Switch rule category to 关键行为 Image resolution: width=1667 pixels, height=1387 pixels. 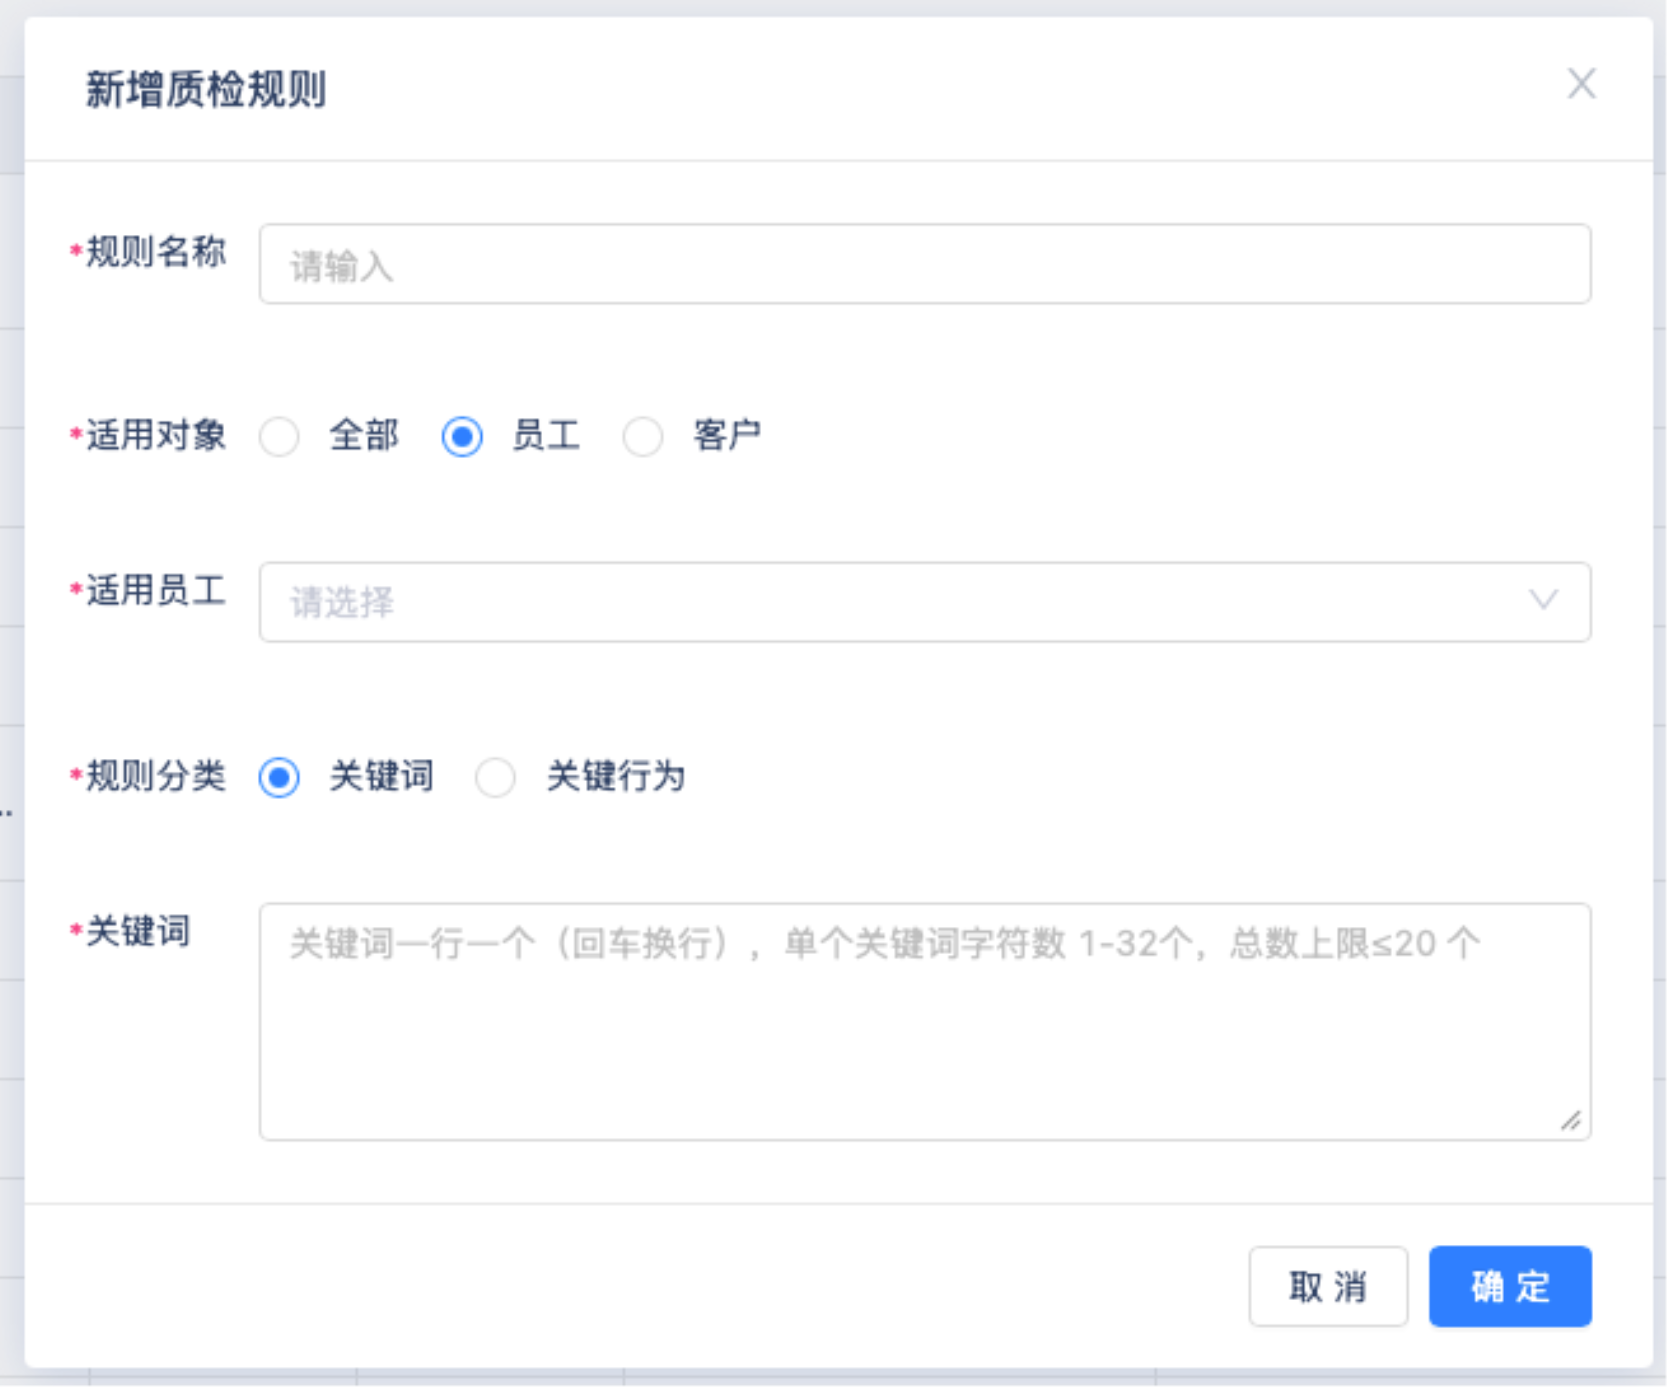[496, 777]
